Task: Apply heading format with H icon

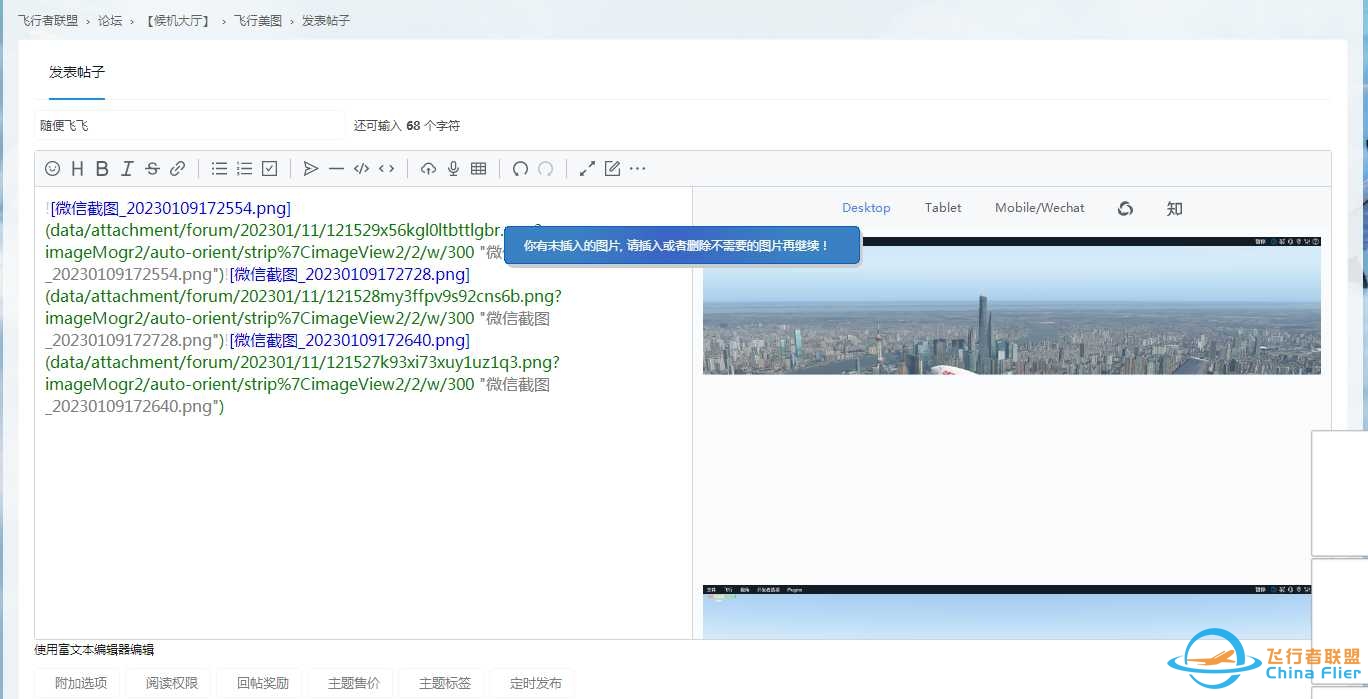Action: tap(77, 169)
